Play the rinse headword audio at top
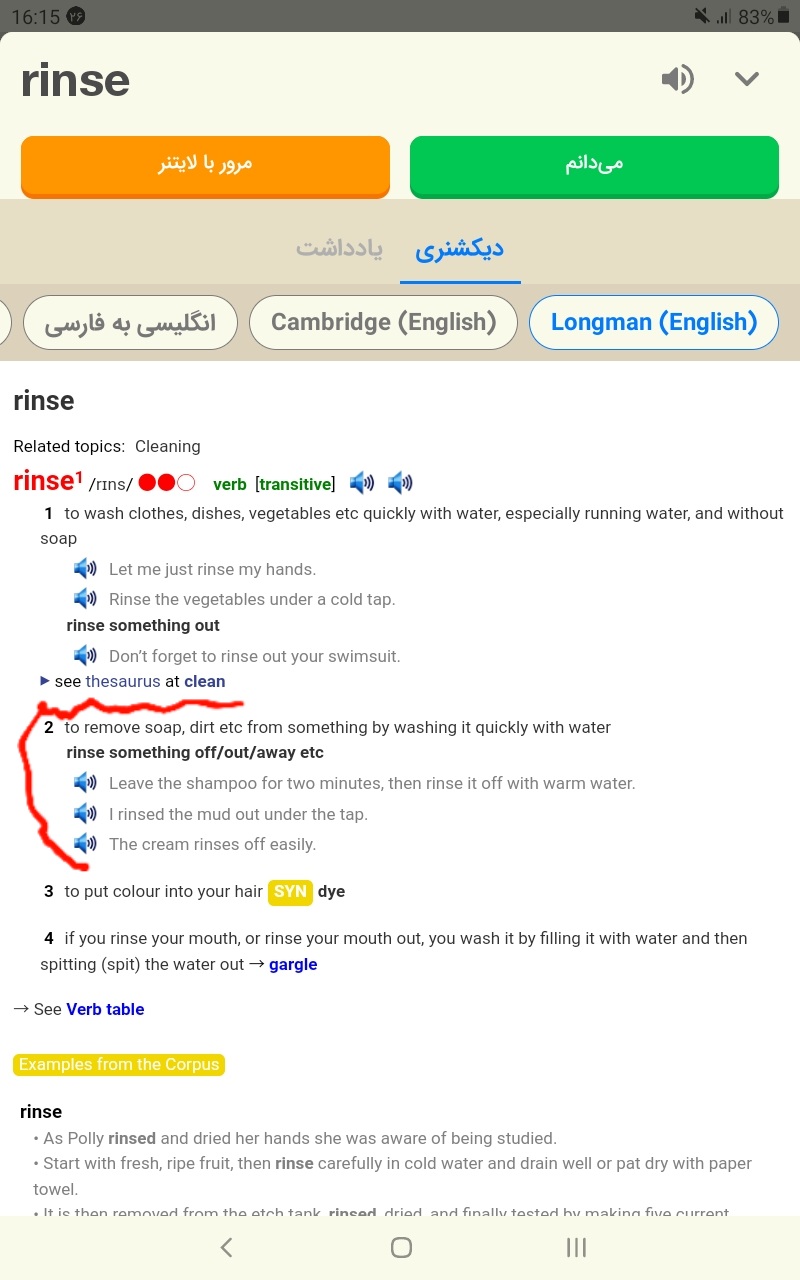Image resolution: width=800 pixels, height=1280 pixels. pyautogui.click(x=677, y=79)
